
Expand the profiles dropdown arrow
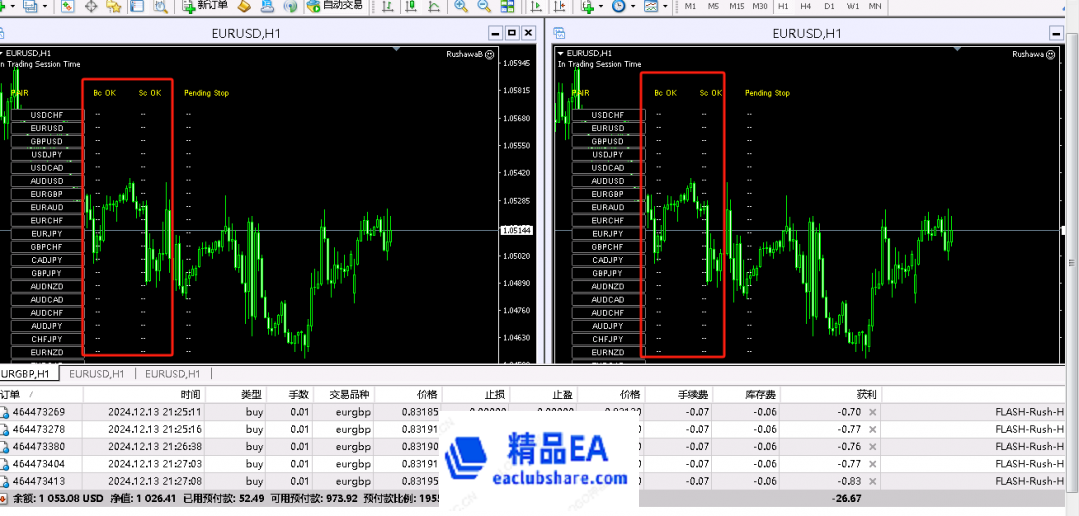[46, 7]
